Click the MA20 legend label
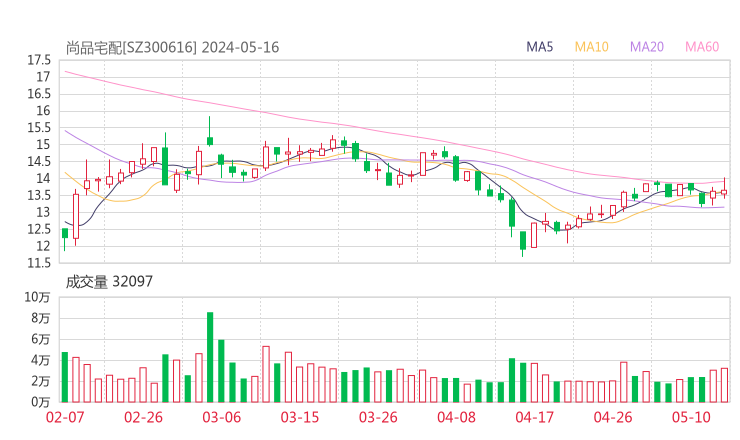 pyautogui.click(x=647, y=47)
